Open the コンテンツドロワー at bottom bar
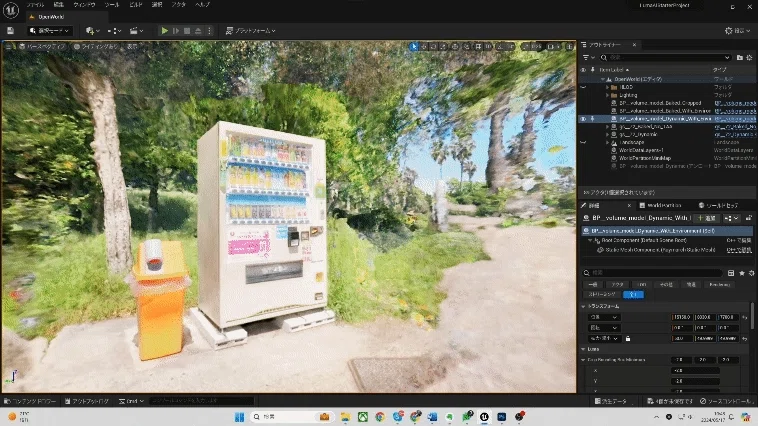This screenshot has height=426, width=758. click(29, 401)
